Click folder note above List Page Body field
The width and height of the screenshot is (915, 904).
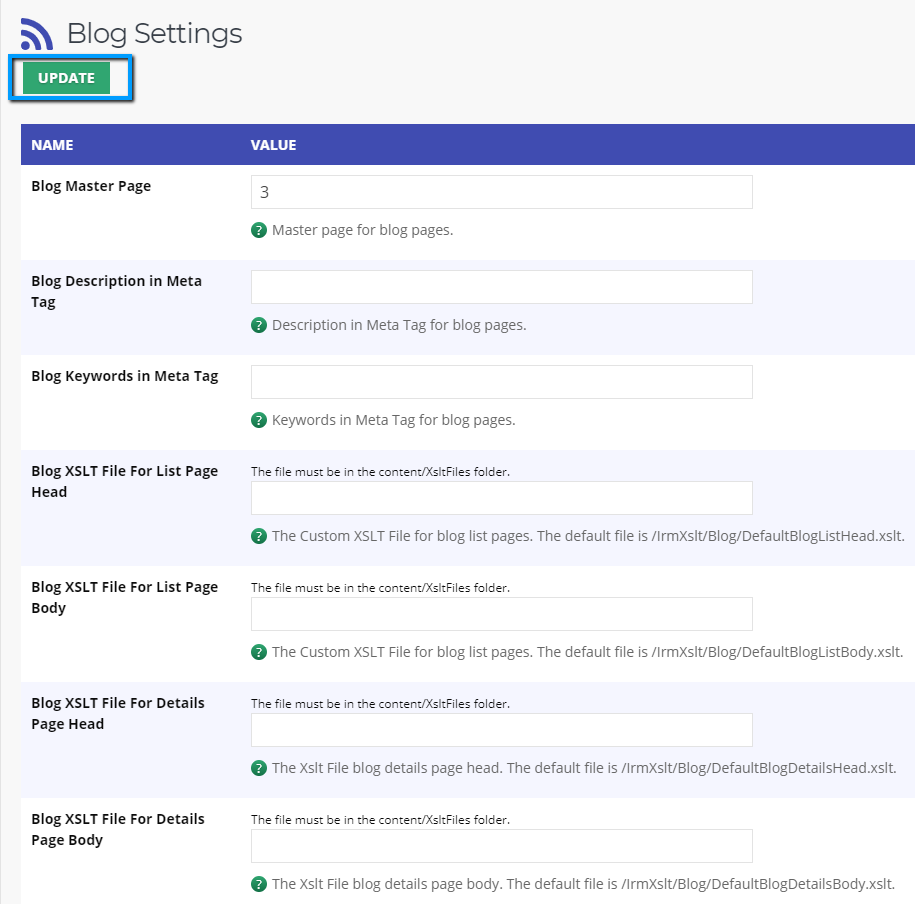(x=380, y=588)
